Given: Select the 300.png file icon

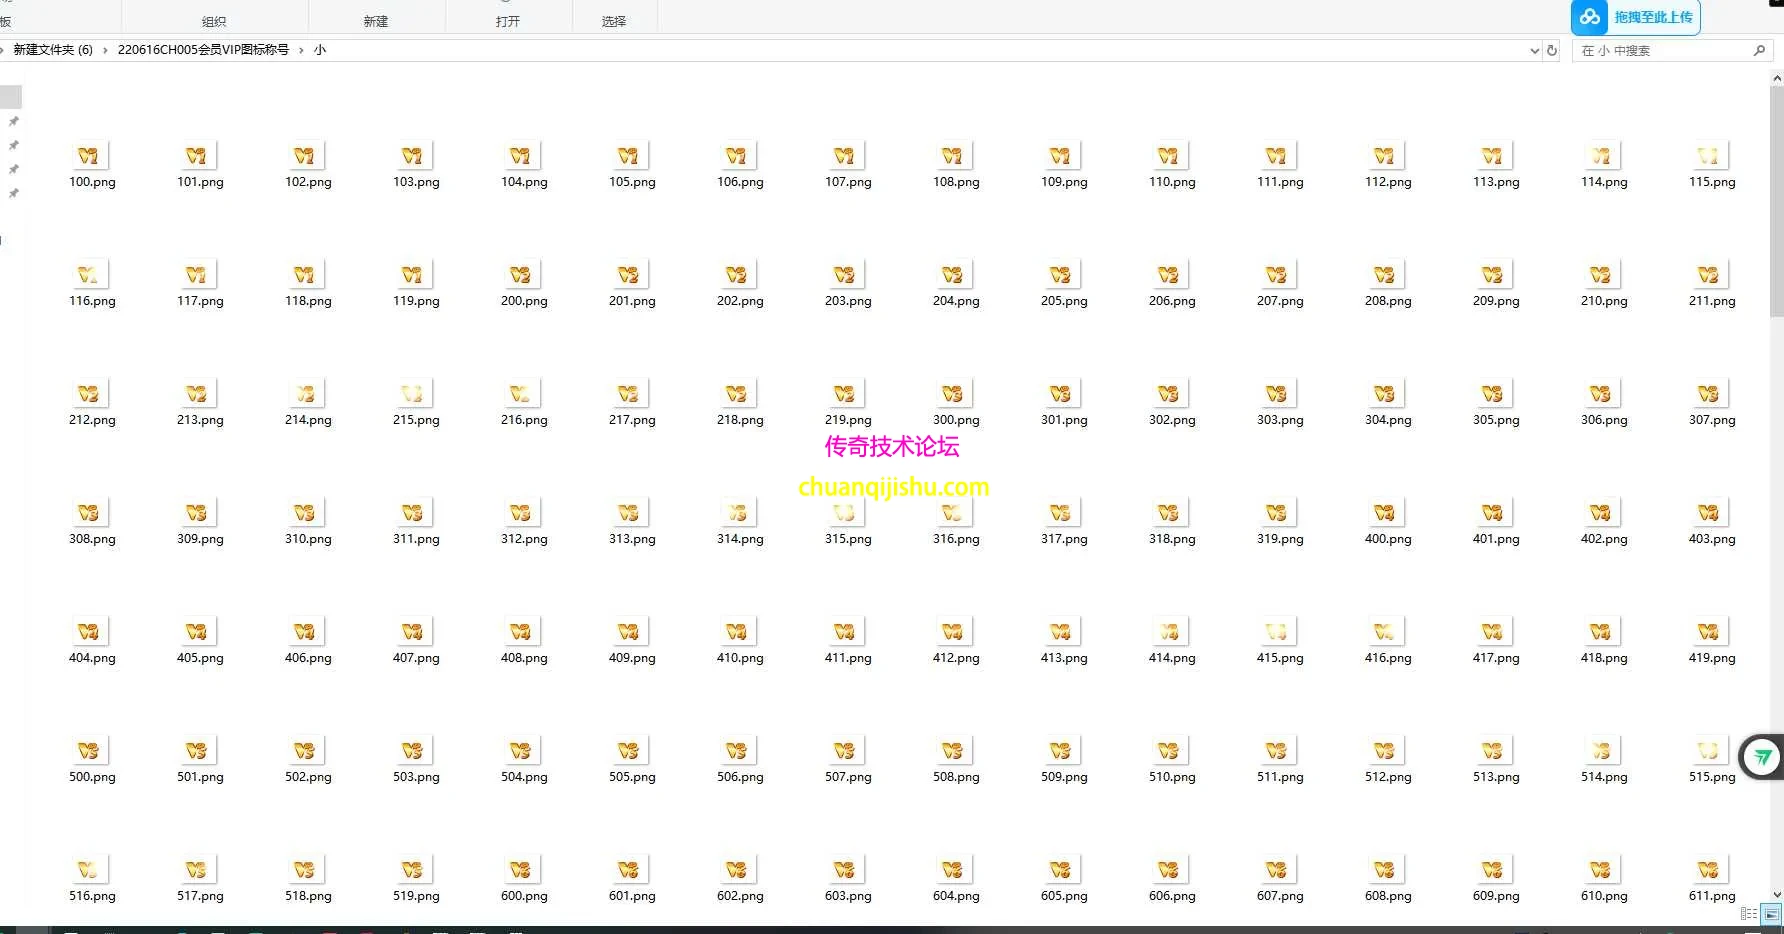Looking at the screenshot, I should (x=956, y=394).
